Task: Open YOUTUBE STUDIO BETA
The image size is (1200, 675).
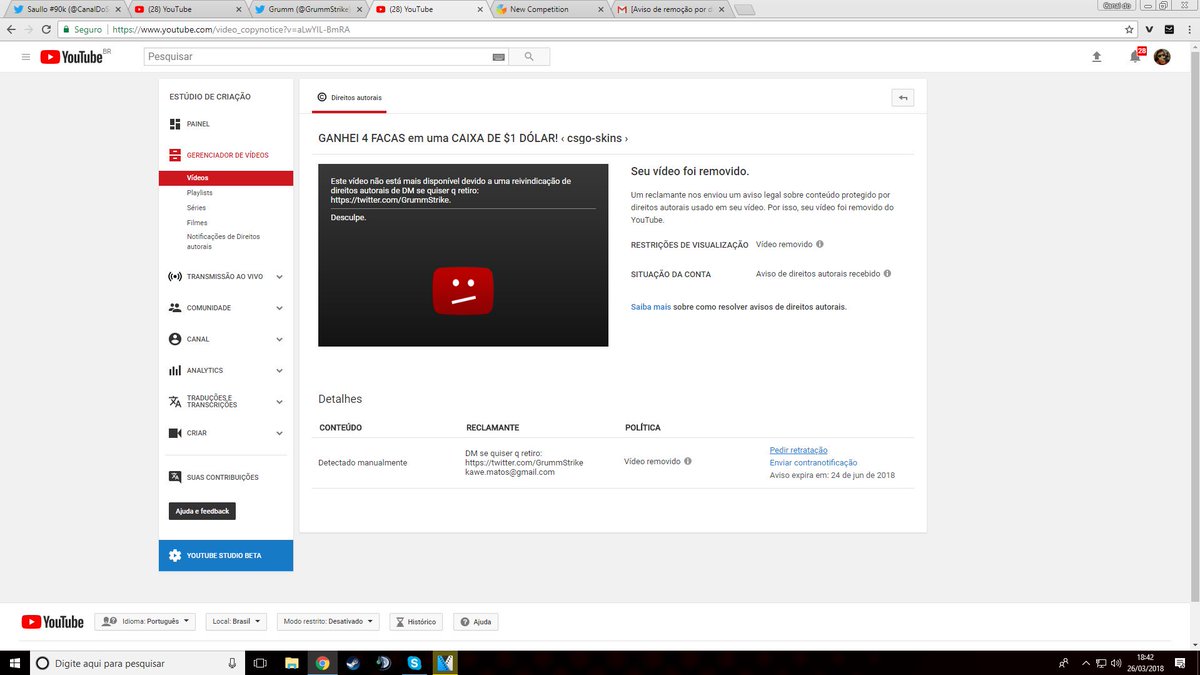Action: coord(225,555)
